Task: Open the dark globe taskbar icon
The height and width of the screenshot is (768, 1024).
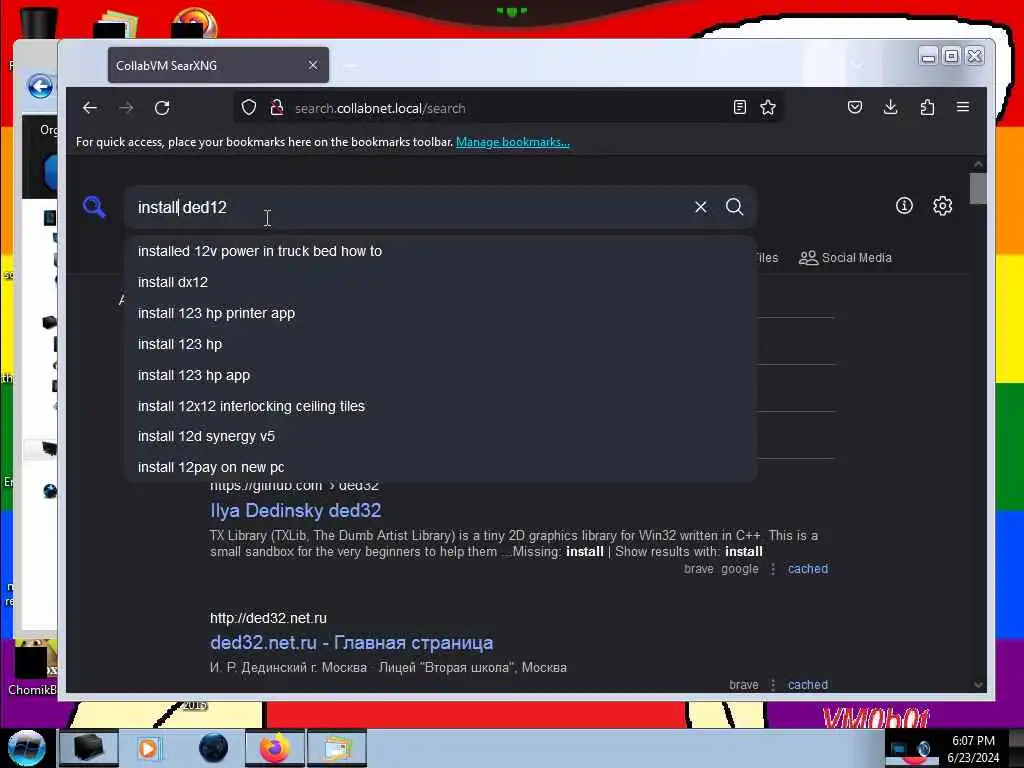Action: click(x=214, y=748)
